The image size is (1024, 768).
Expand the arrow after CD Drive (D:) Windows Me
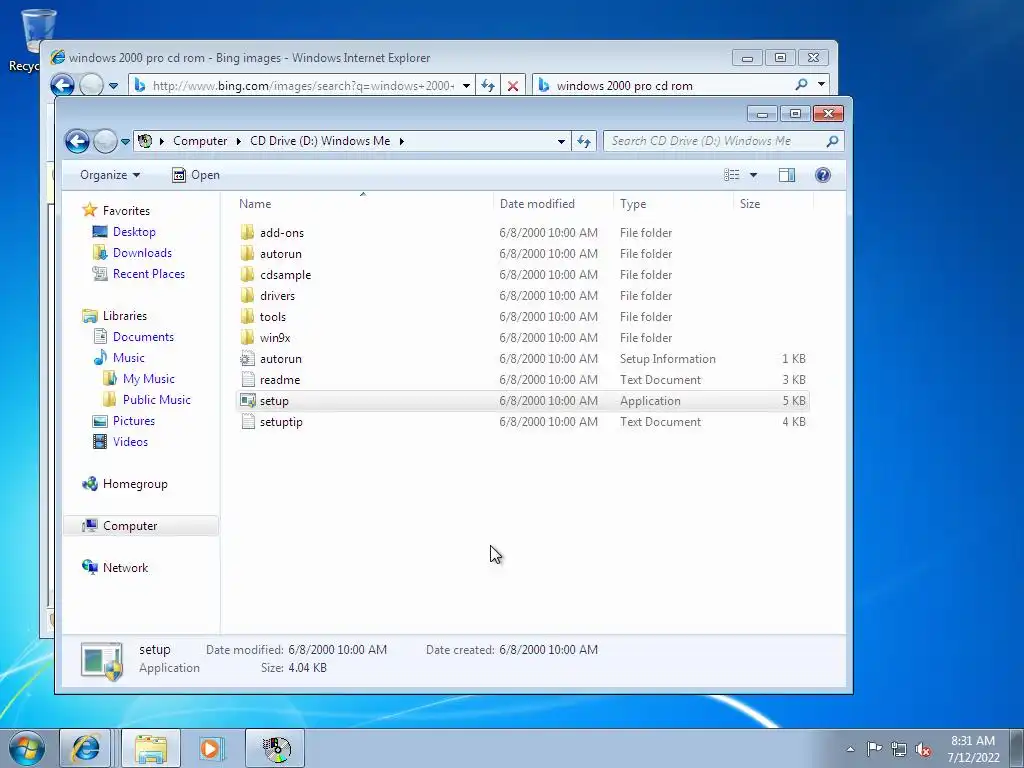(x=402, y=141)
